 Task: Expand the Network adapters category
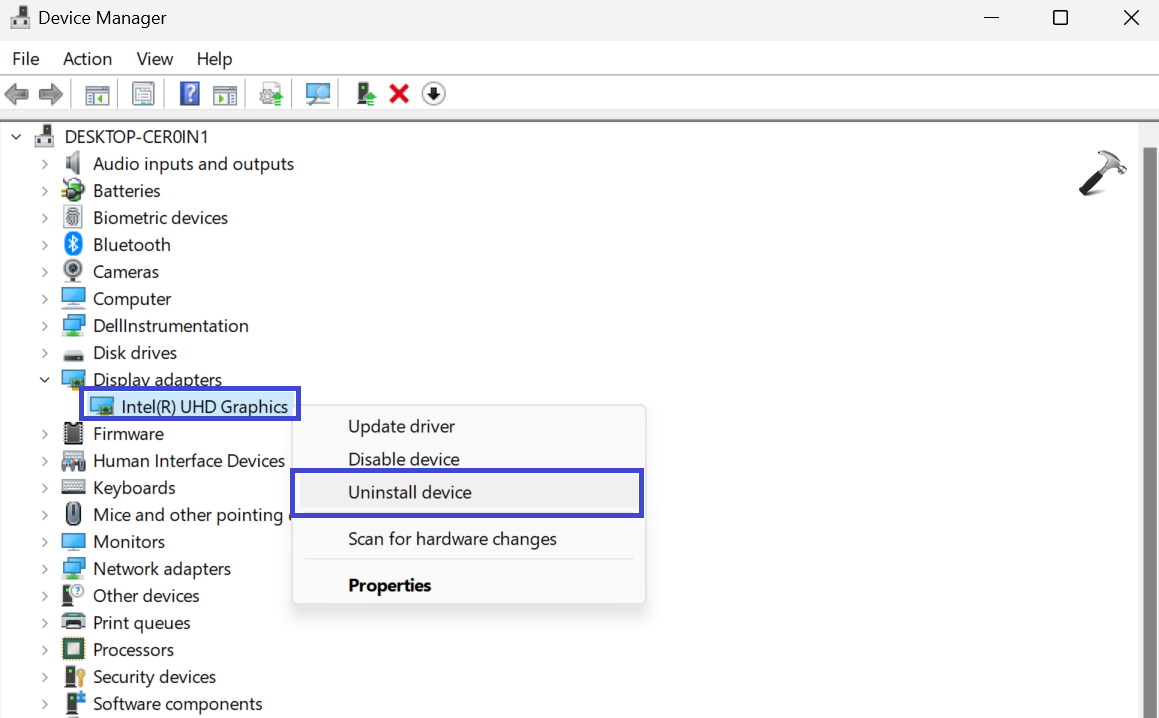point(44,569)
